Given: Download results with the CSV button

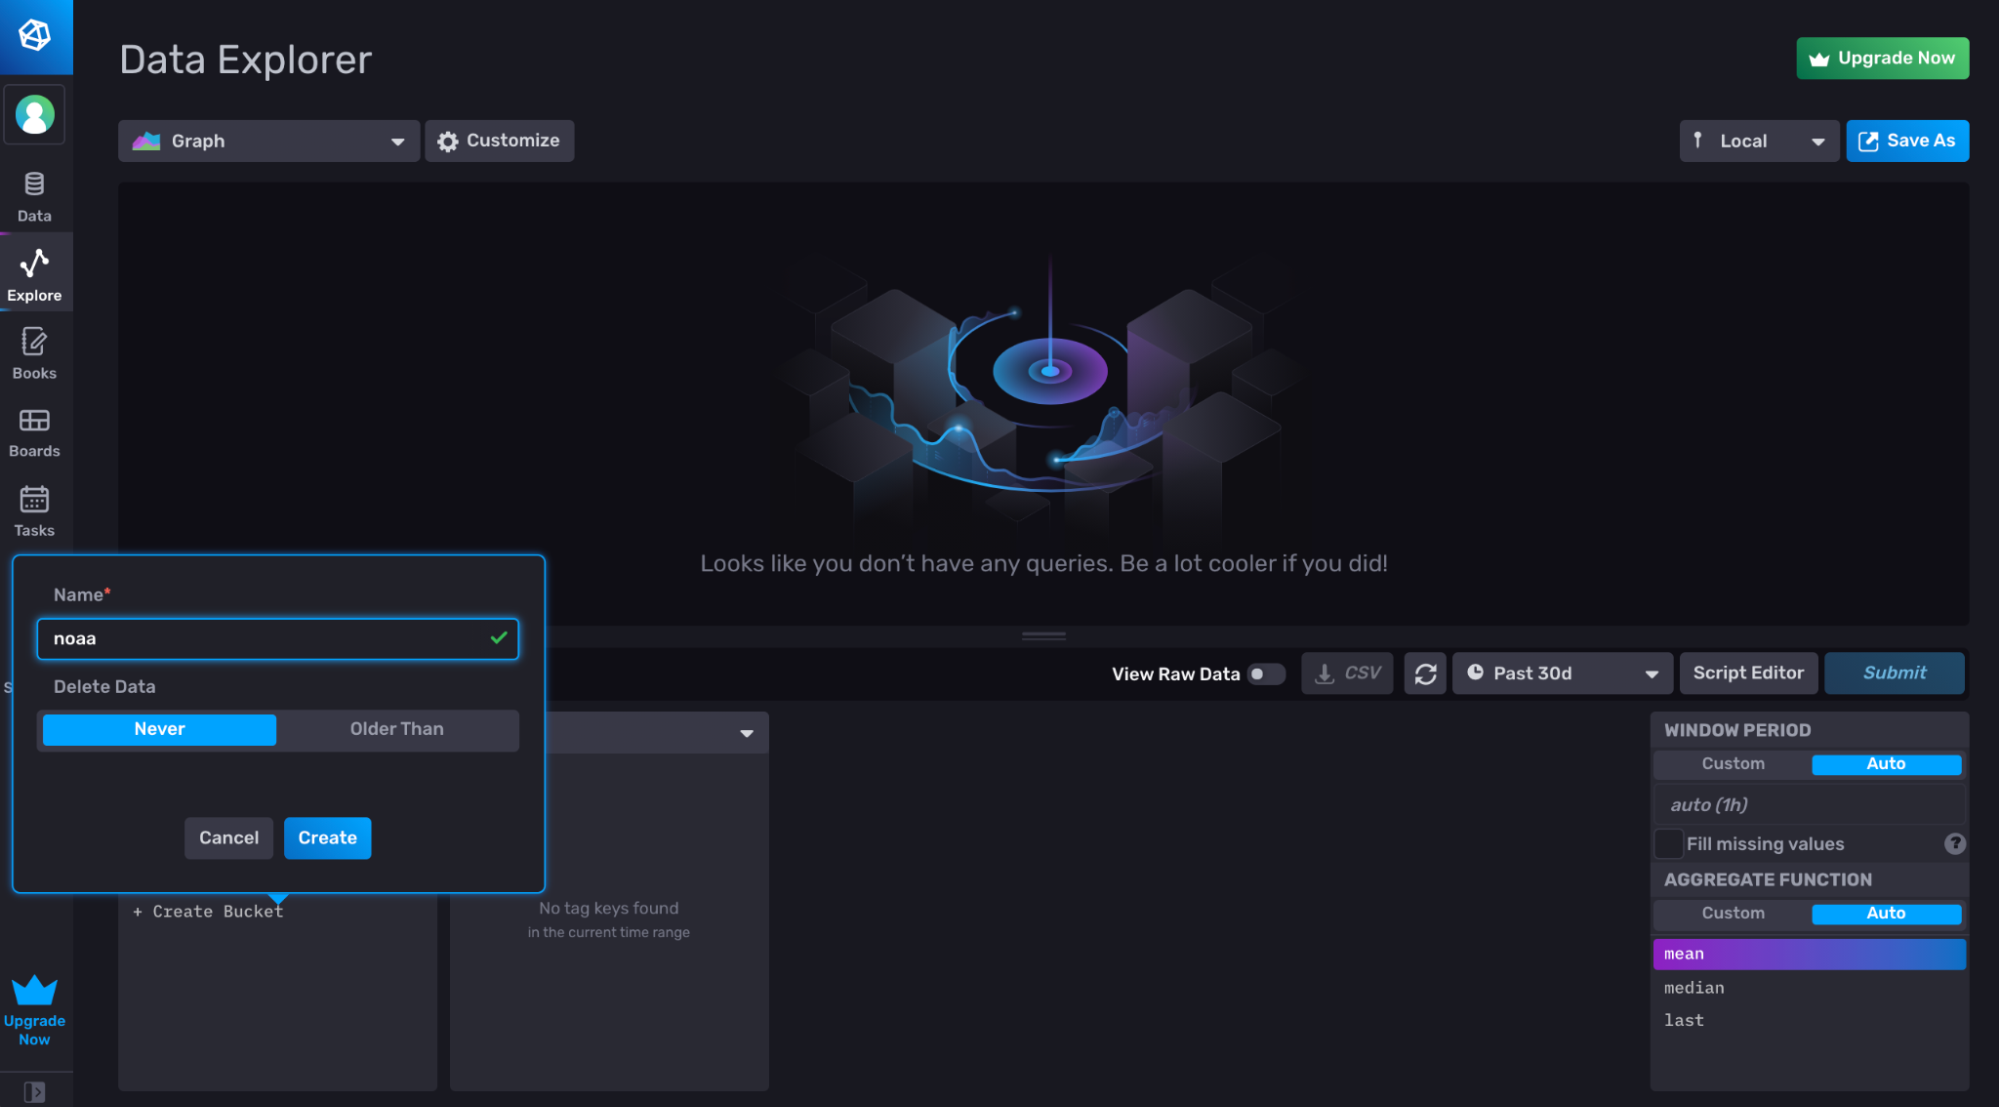Looking at the screenshot, I should click(x=1347, y=674).
